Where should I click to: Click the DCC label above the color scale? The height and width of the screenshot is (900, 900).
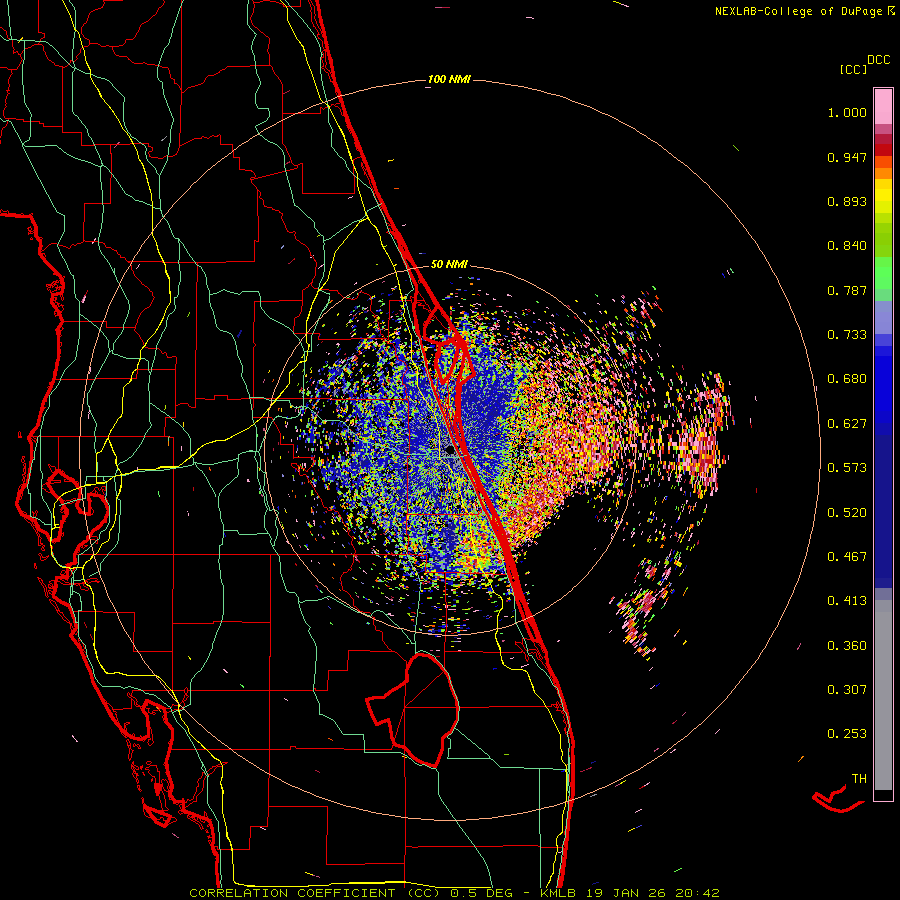pos(878,60)
